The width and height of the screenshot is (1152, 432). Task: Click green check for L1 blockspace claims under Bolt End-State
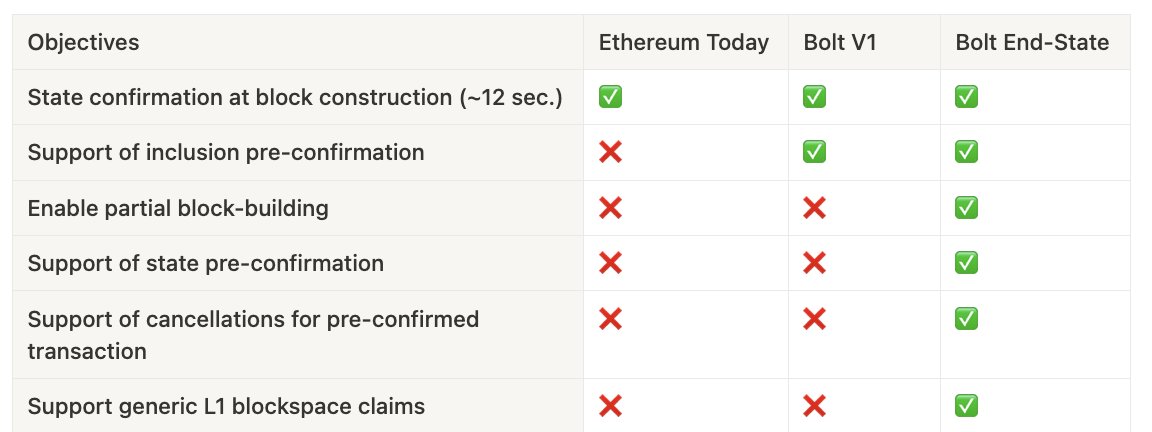point(966,406)
